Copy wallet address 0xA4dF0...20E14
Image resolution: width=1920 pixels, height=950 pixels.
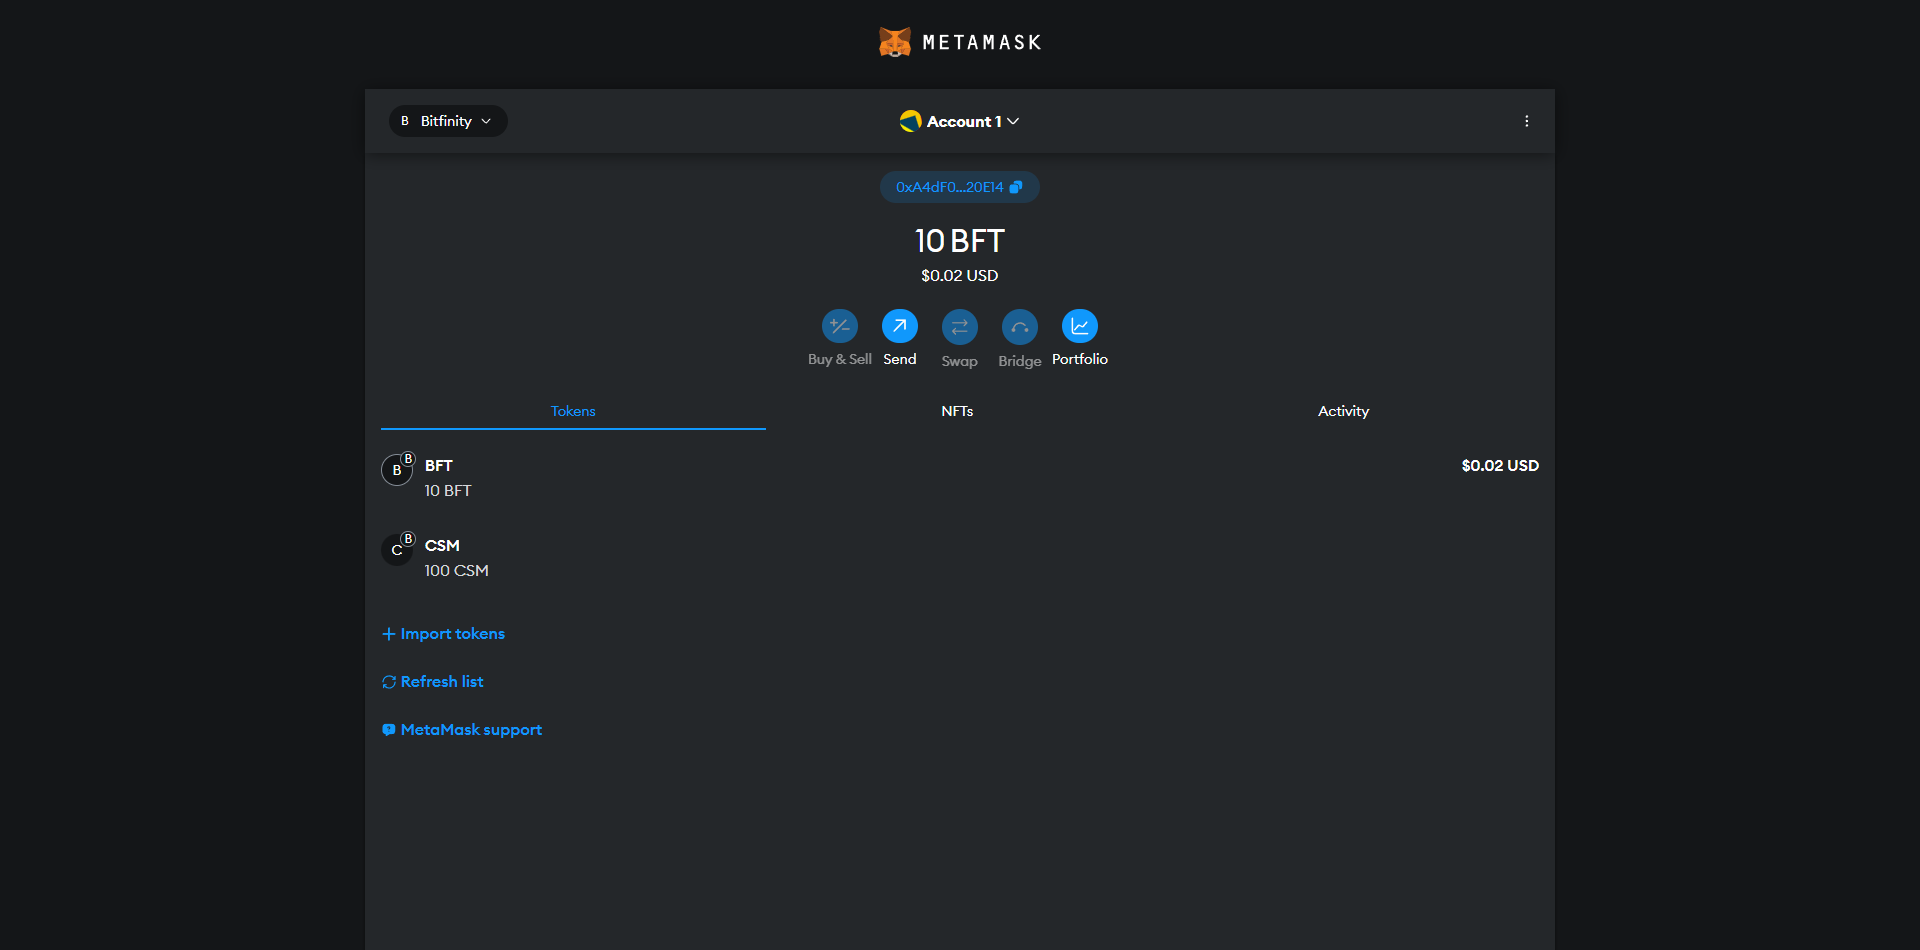(959, 187)
